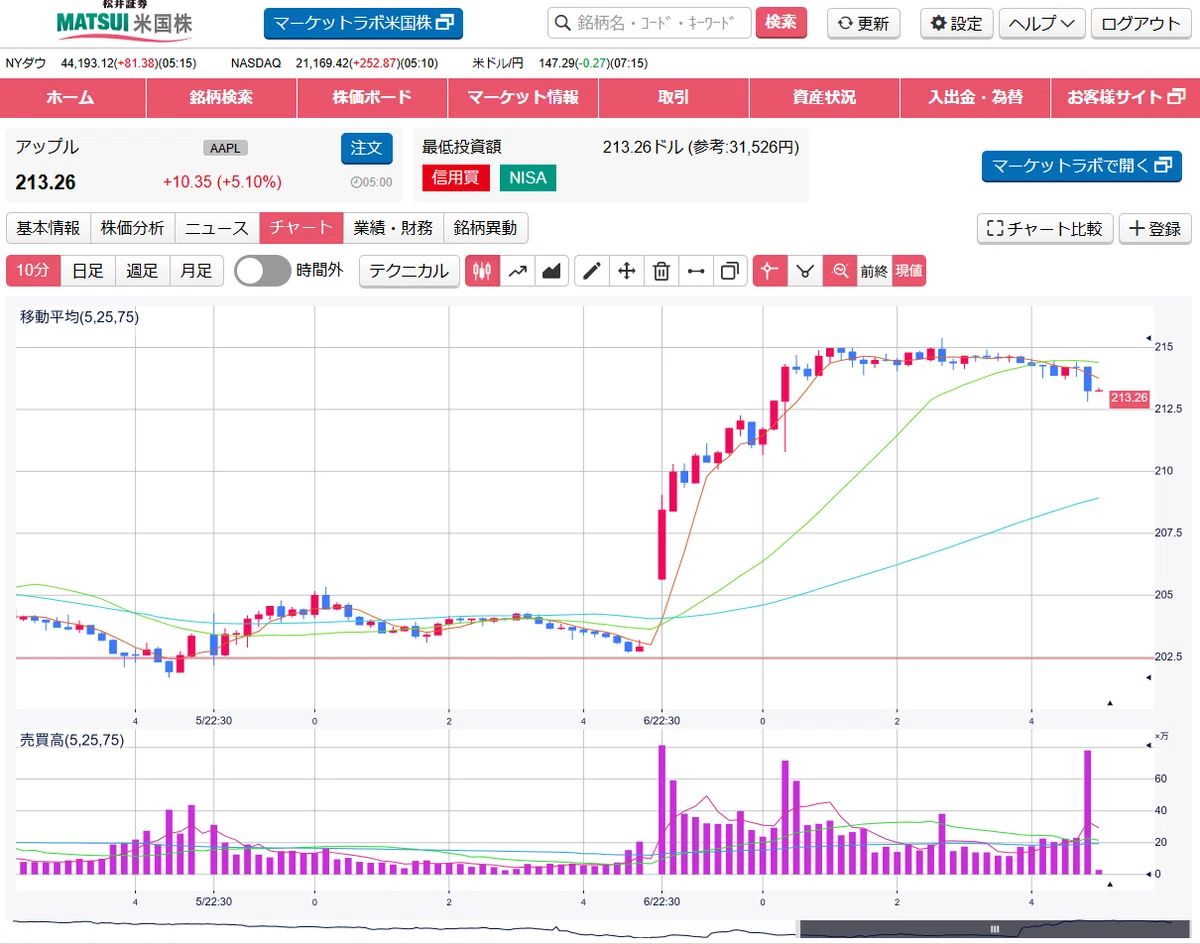Open お客様サイト in new window

pyautogui.click(x=1125, y=98)
